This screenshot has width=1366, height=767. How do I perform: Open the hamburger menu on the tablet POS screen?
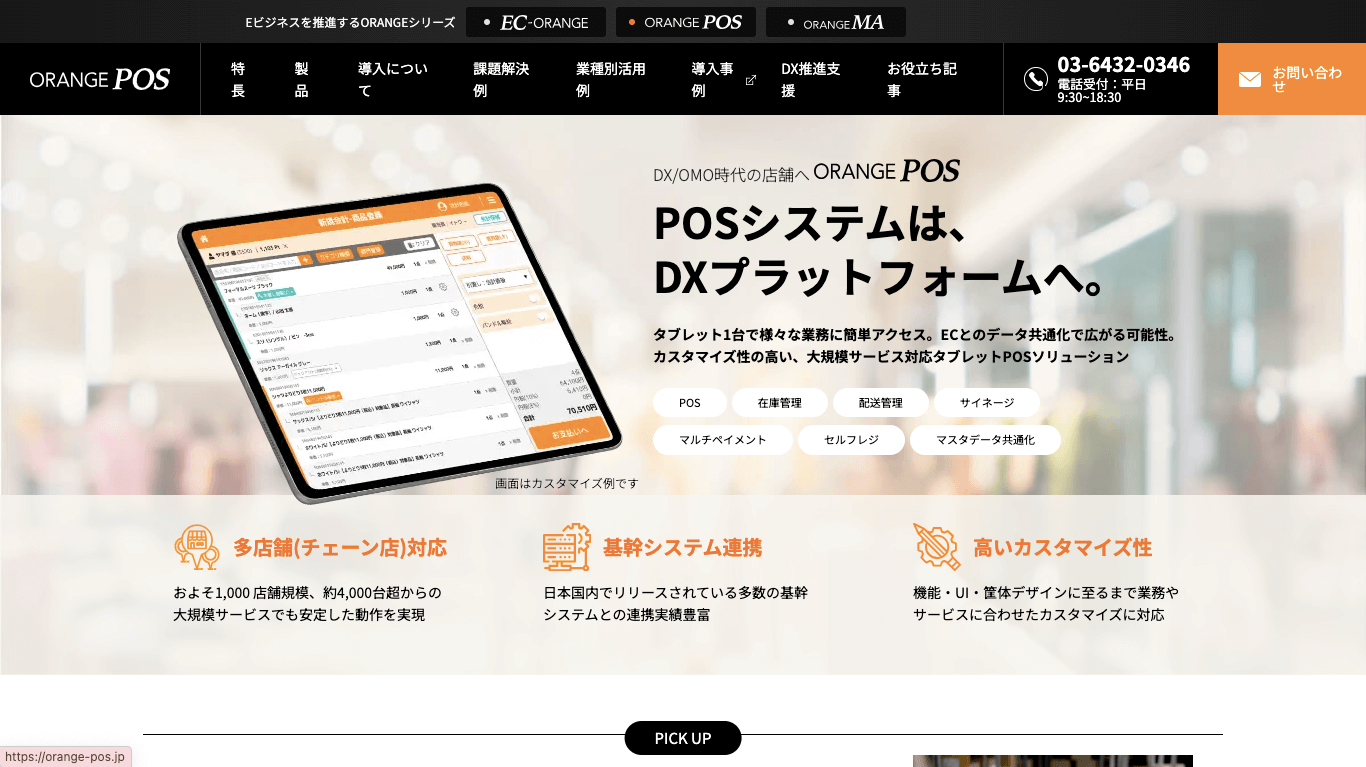coord(489,199)
